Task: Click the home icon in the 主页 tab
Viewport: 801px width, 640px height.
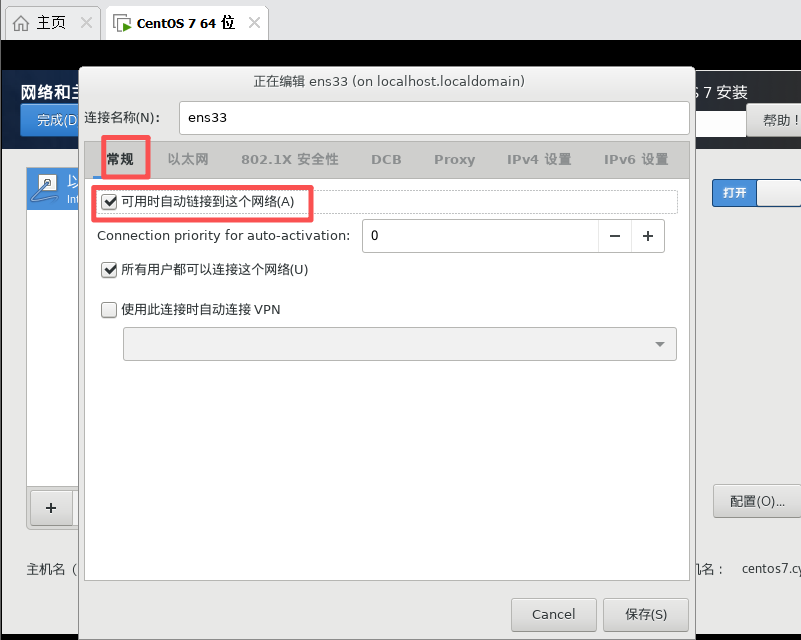Action: [21, 23]
